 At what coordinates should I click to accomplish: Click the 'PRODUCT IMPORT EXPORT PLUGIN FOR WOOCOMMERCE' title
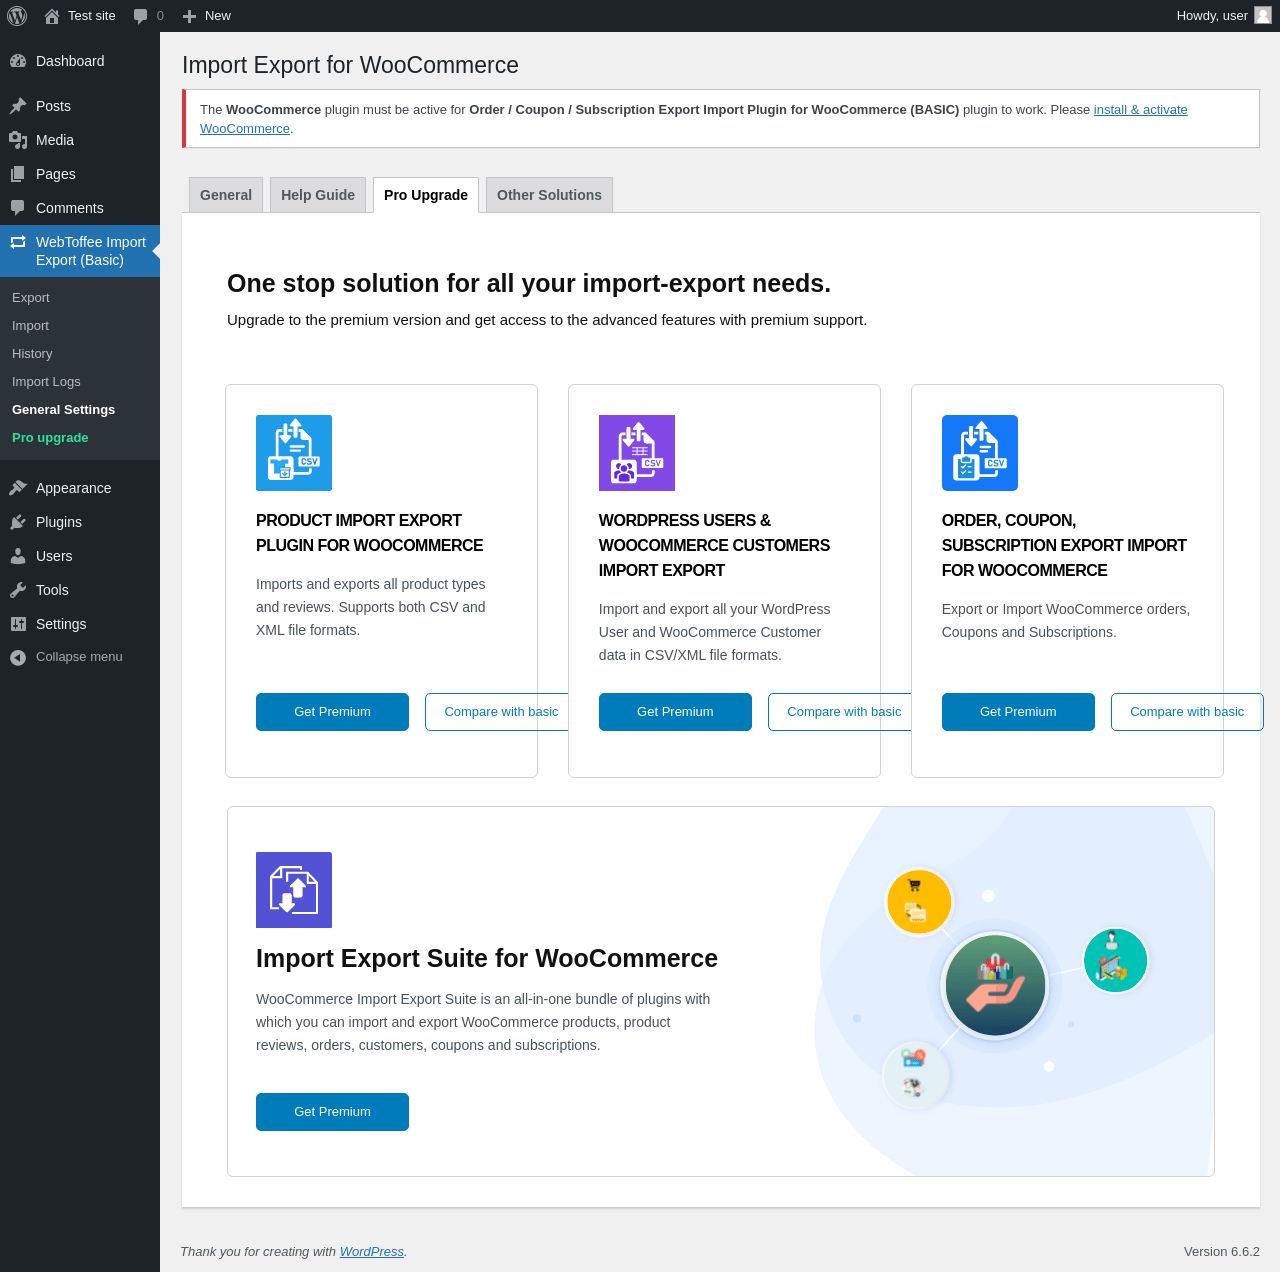pyautogui.click(x=370, y=533)
